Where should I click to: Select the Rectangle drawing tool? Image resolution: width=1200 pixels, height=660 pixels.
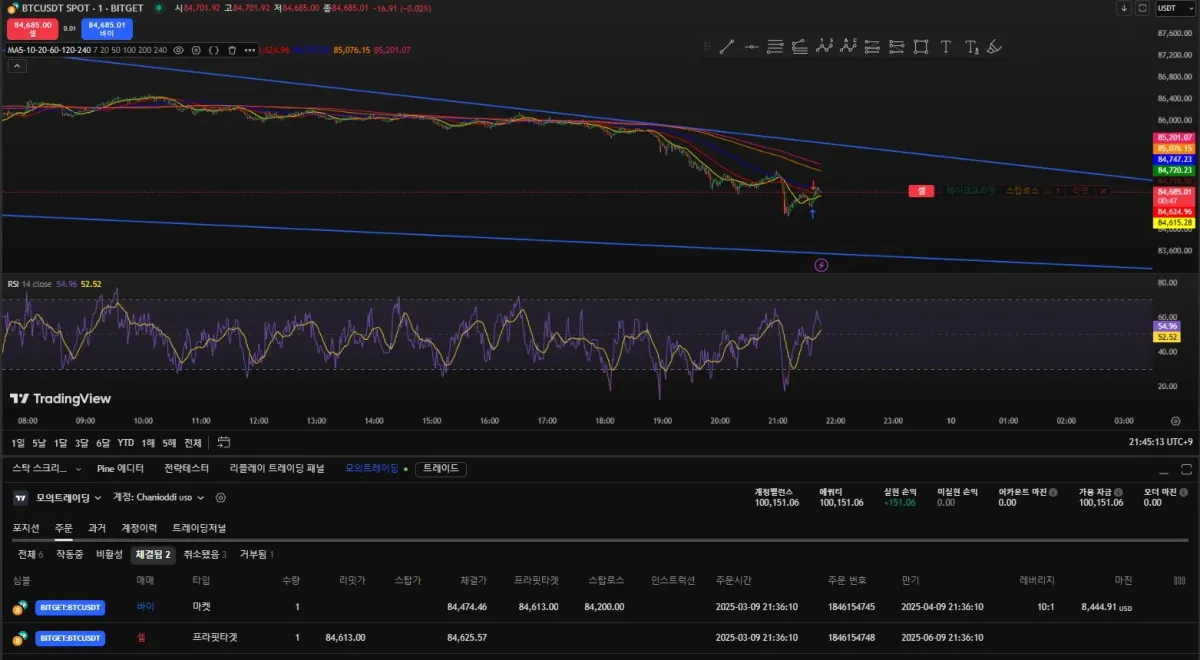(920, 46)
